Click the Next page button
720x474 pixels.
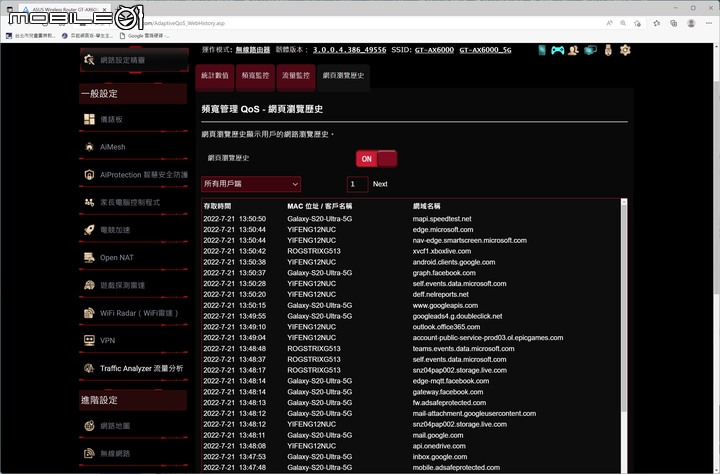click(x=380, y=184)
